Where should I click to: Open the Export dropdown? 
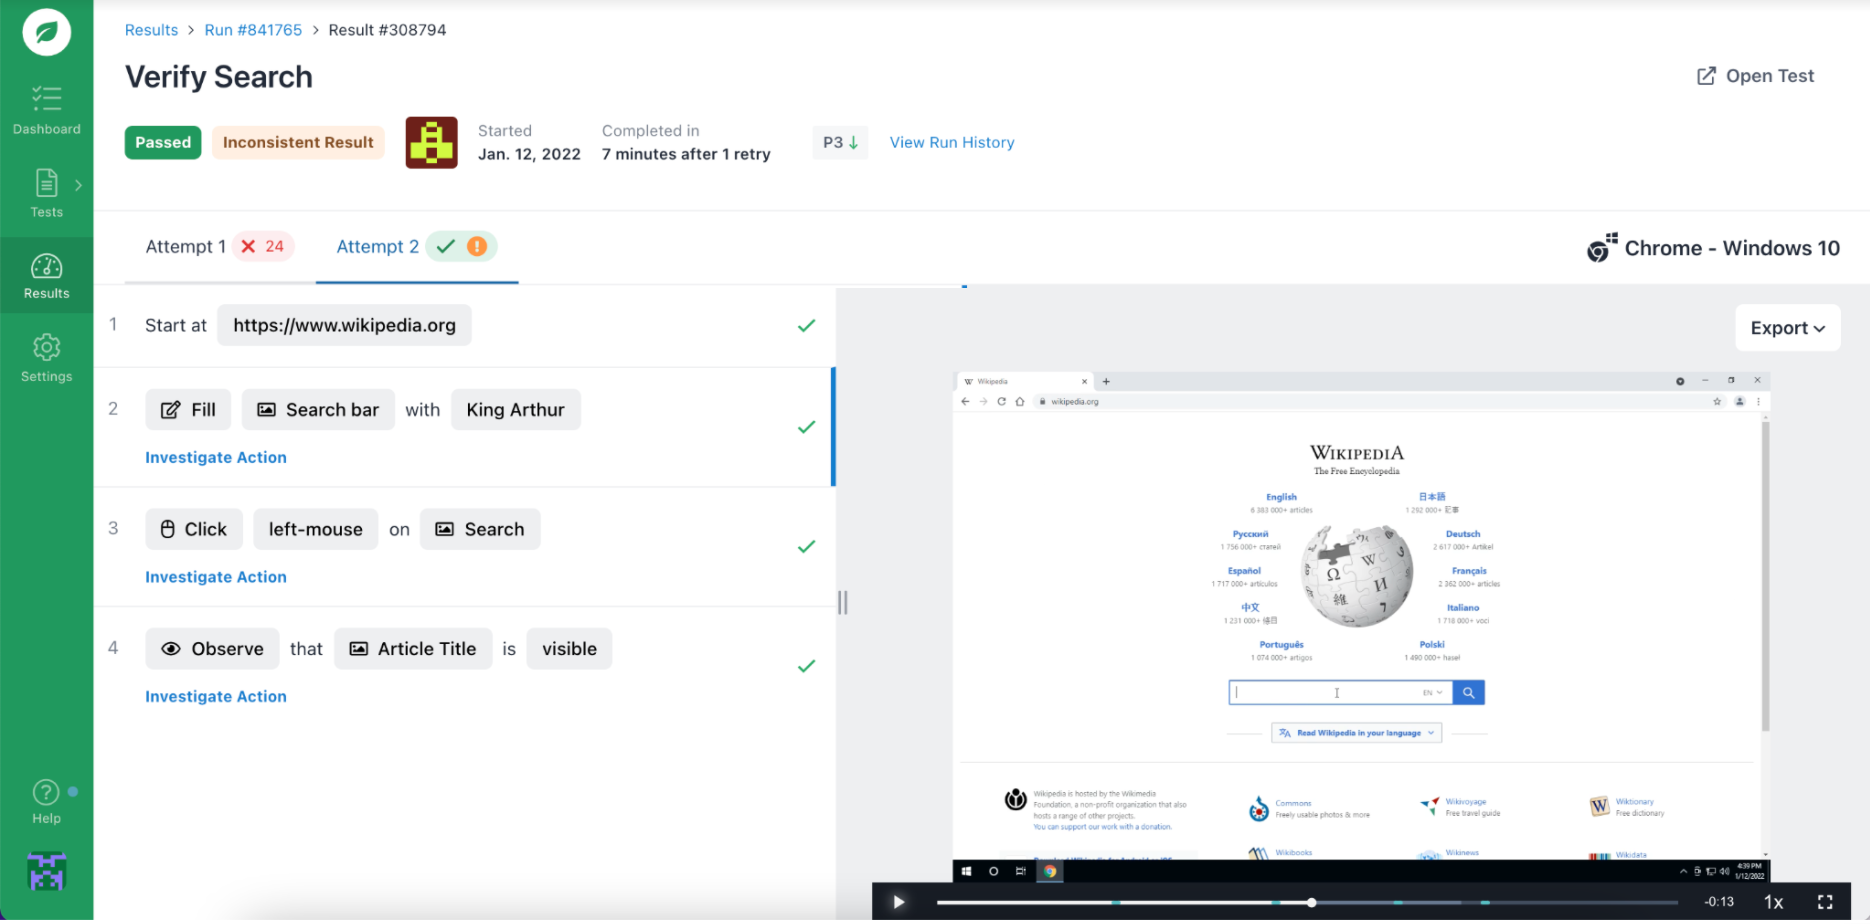pos(1788,328)
